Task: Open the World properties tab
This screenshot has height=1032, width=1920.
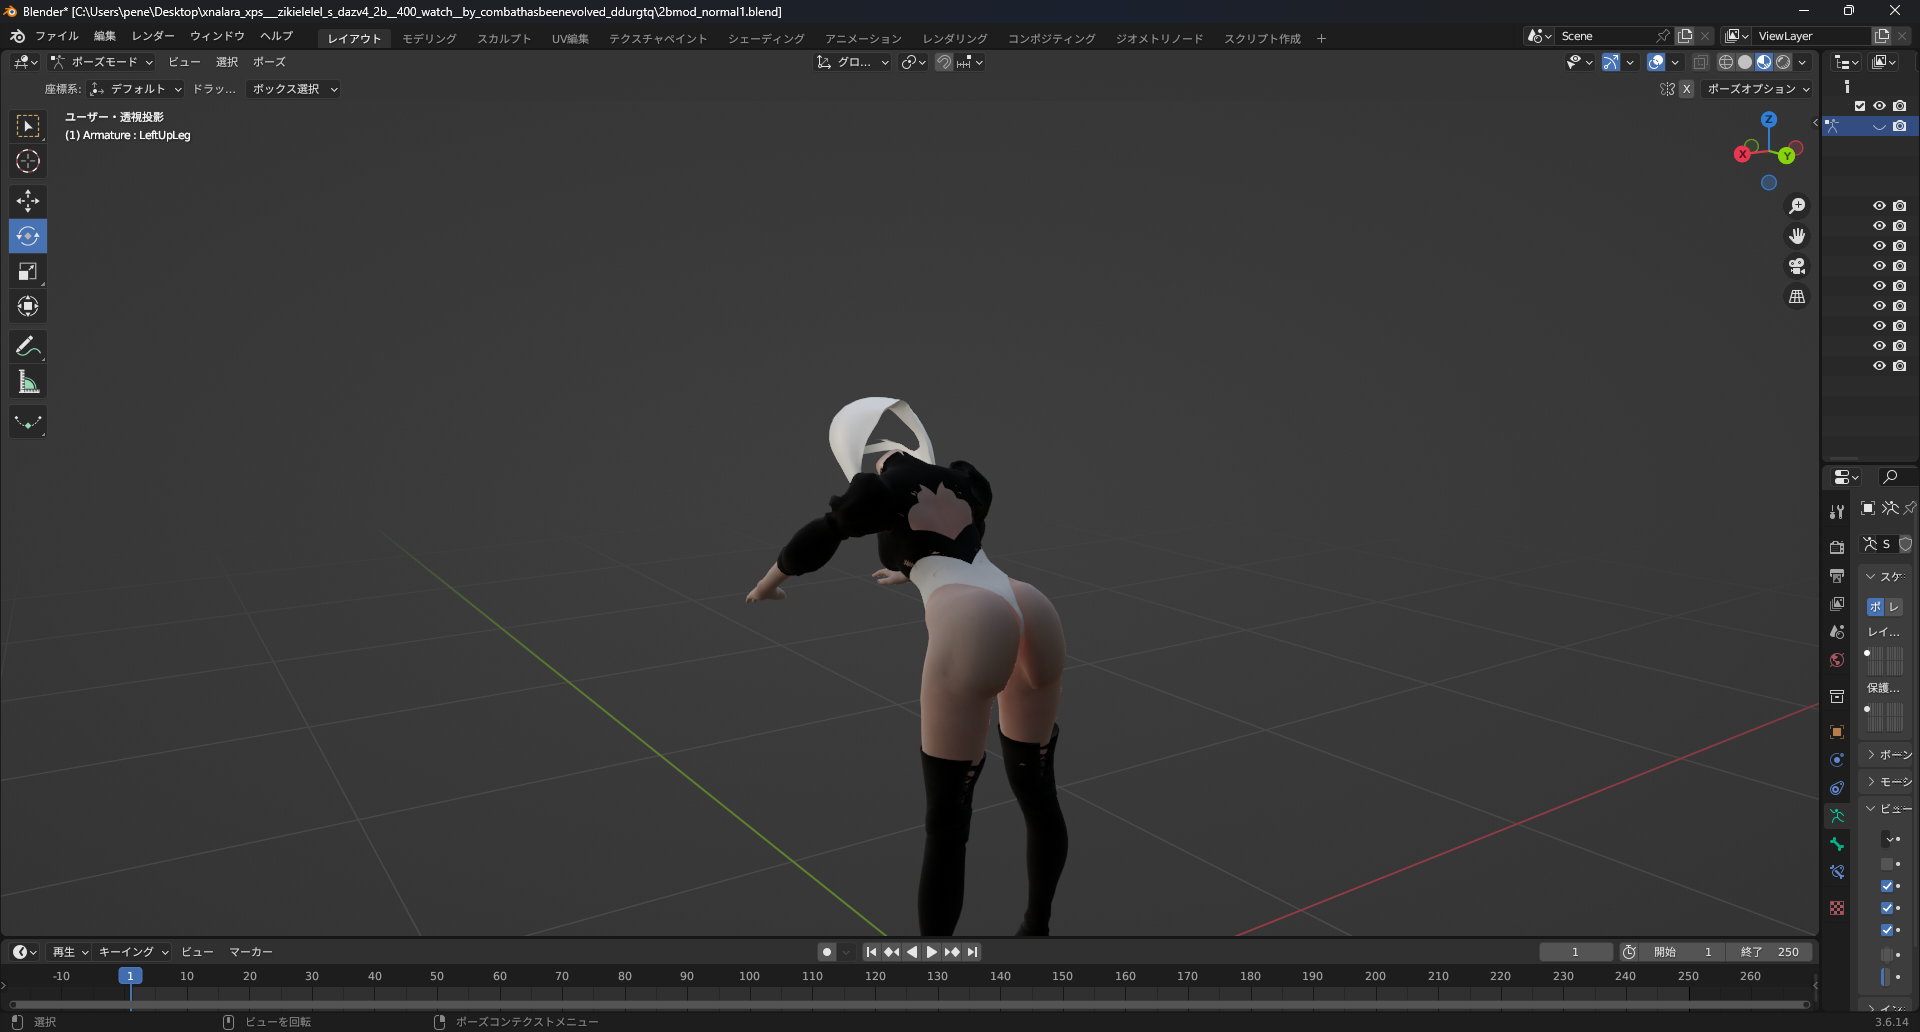Action: pyautogui.click(x=1837, y=660)
